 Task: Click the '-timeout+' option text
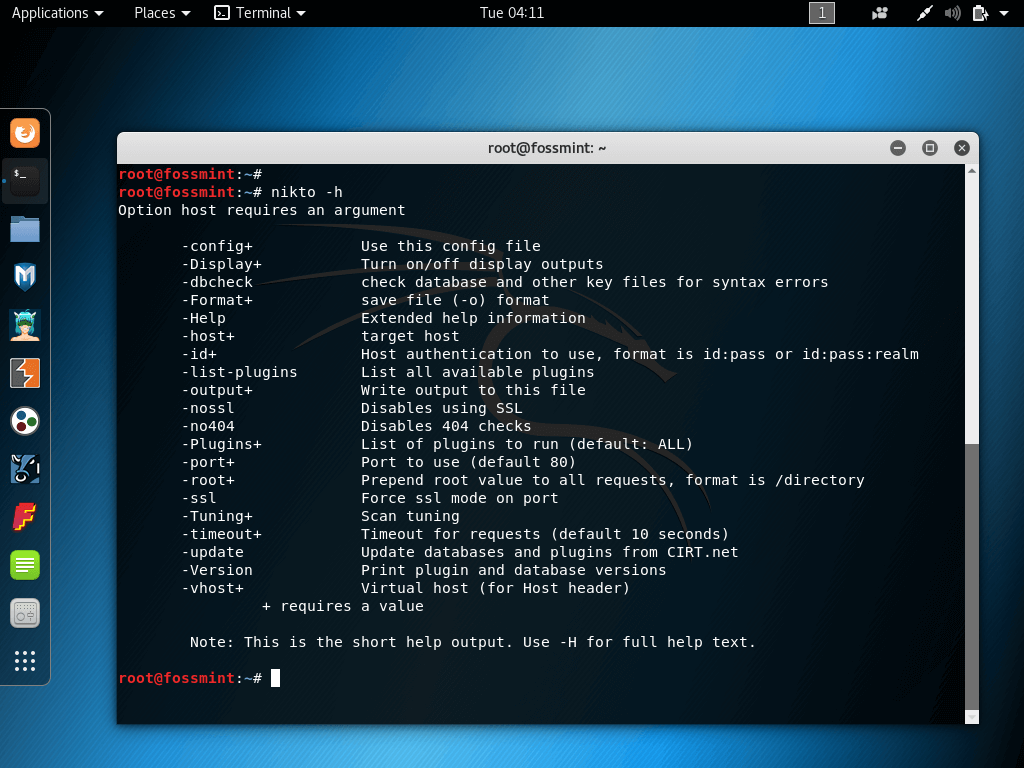221,534
